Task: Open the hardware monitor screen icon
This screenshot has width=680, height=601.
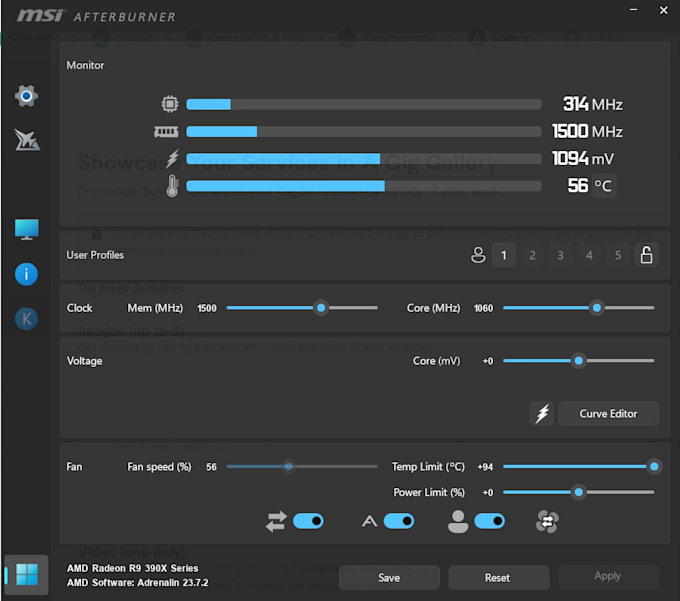Action: pos(26,229)
